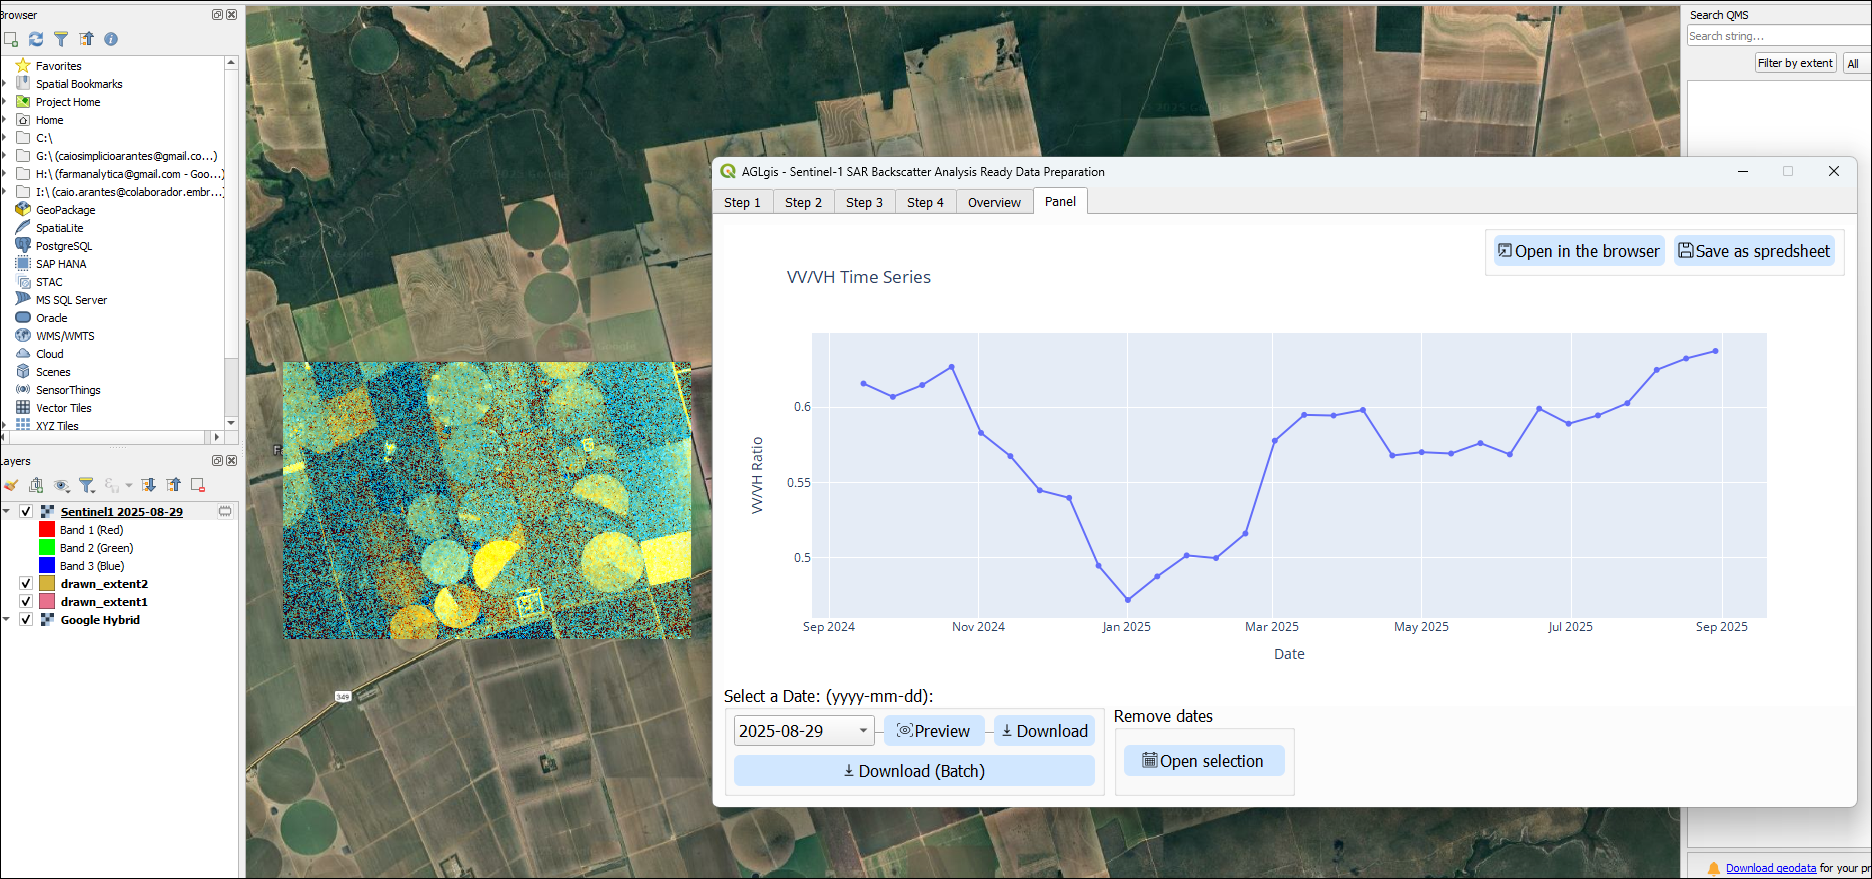Click the Add Selected Layers icon in Browser

point(11,39)
